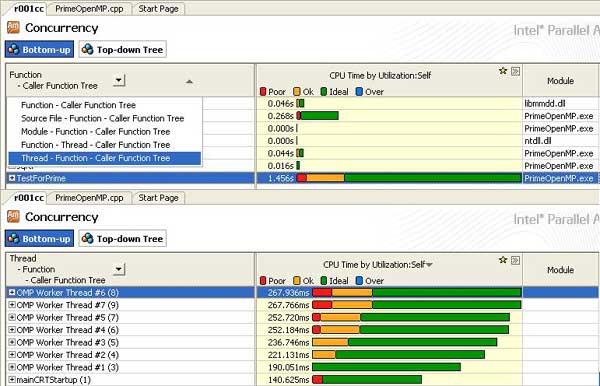Click green Ideal legend swatch in upper panel
Image resolution: width=600 pixels, height=386 pixels.
tap(324, 92)
